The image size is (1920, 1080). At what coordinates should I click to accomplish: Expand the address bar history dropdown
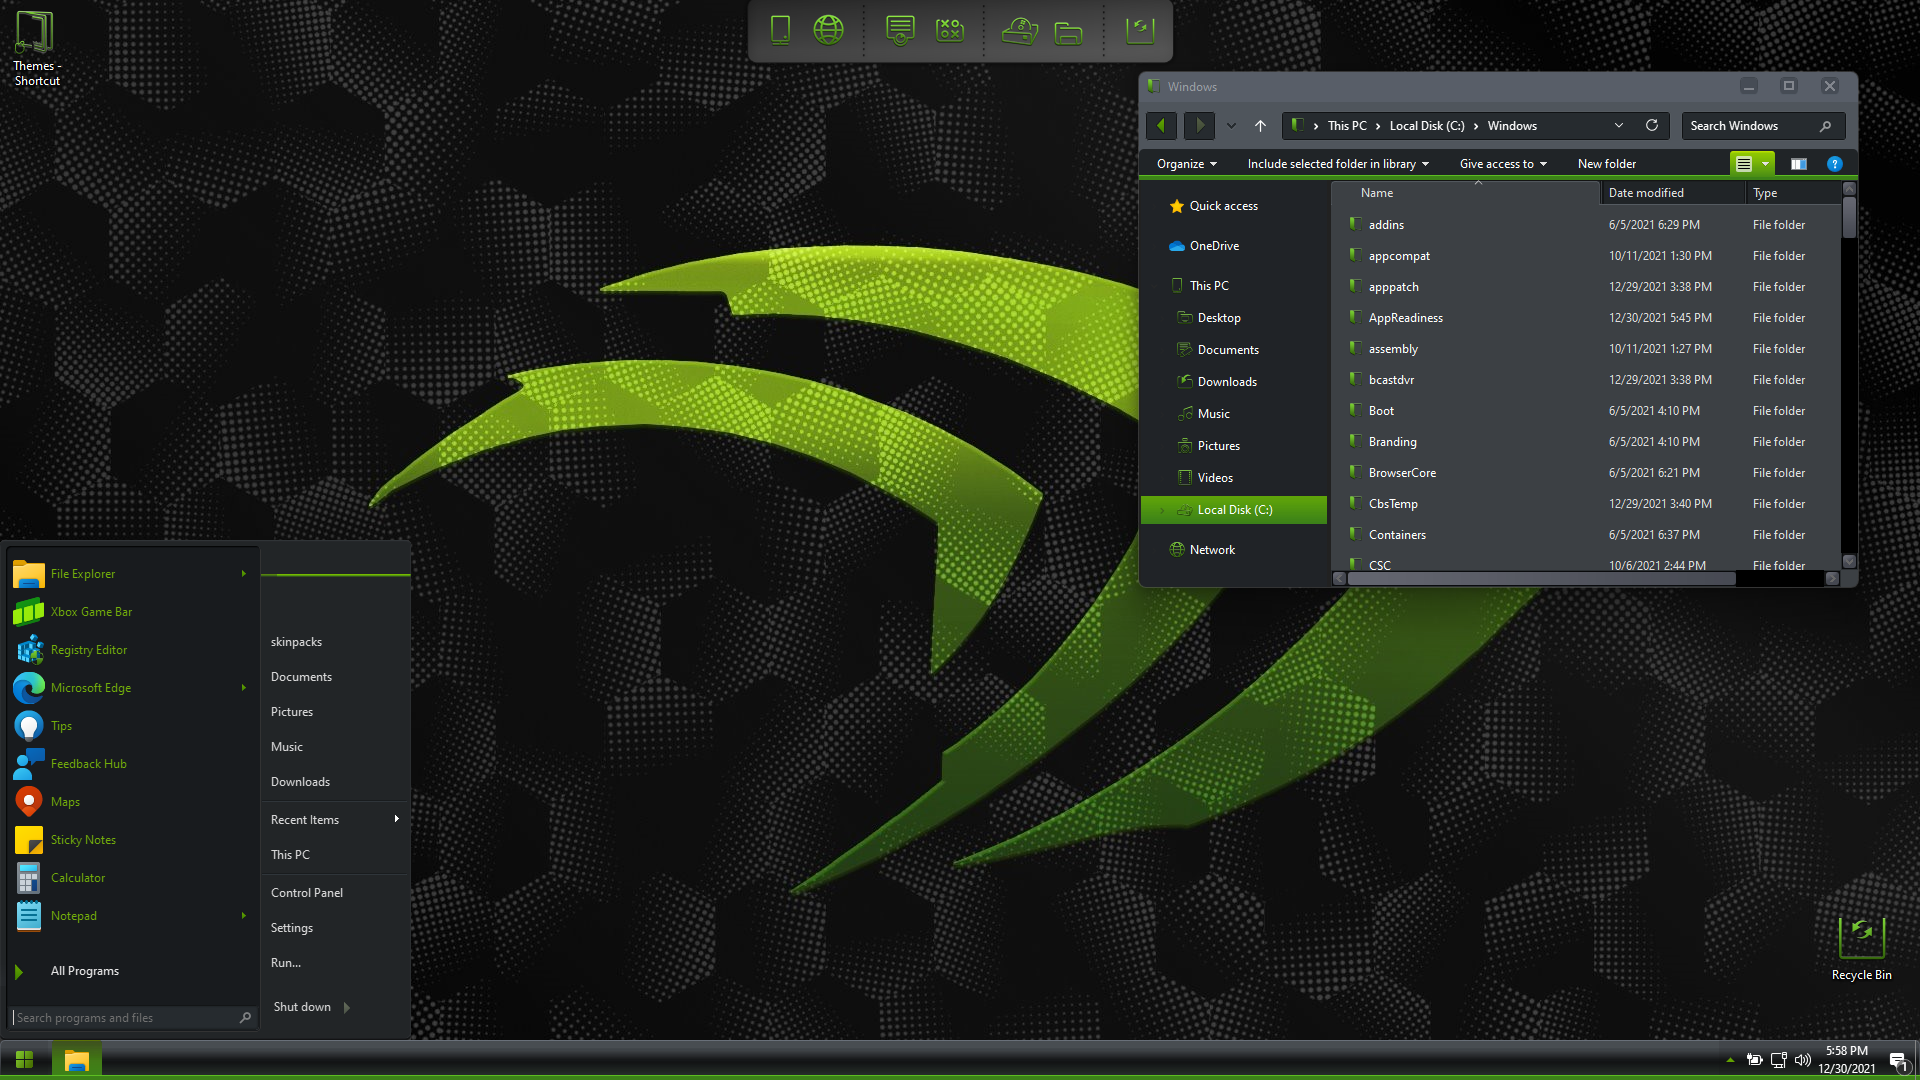coord(1618,126)
